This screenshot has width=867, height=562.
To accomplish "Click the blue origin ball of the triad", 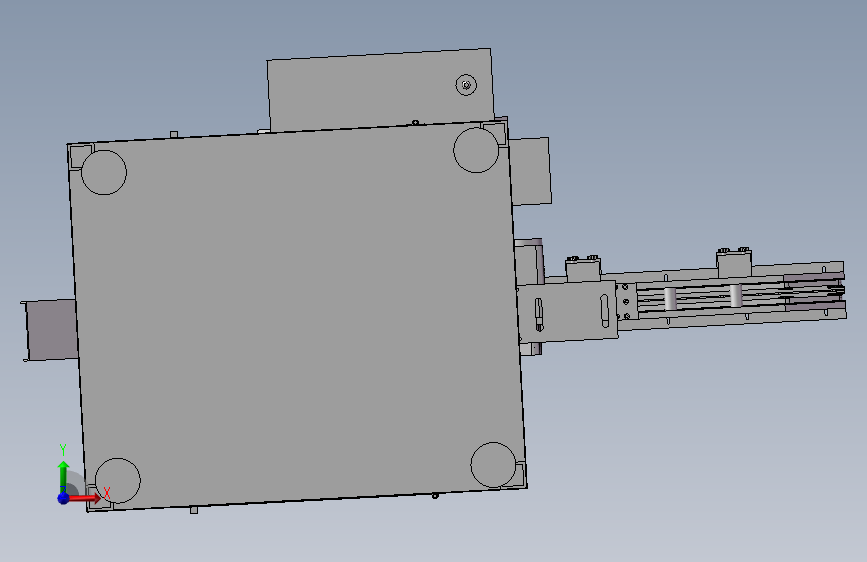I will (x=63, y=498).
